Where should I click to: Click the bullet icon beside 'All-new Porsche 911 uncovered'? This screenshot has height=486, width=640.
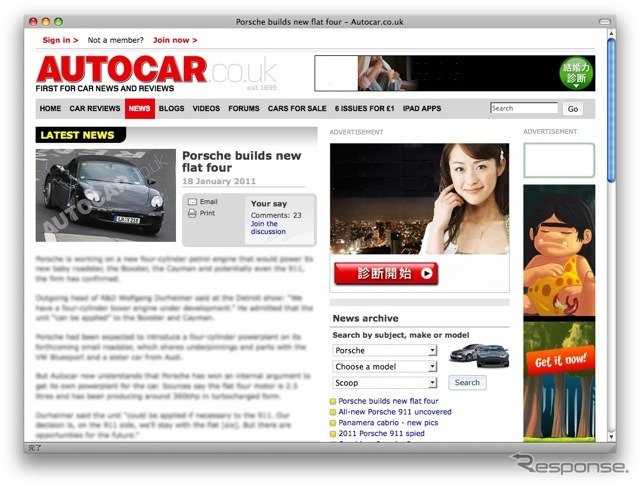[333, 413]
